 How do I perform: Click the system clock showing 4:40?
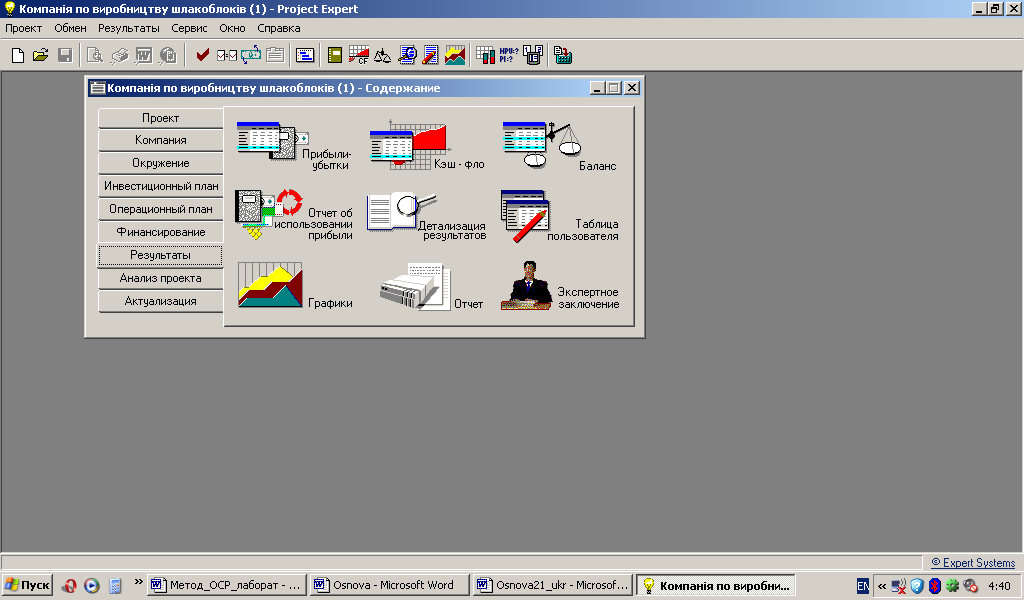(999, 586)
